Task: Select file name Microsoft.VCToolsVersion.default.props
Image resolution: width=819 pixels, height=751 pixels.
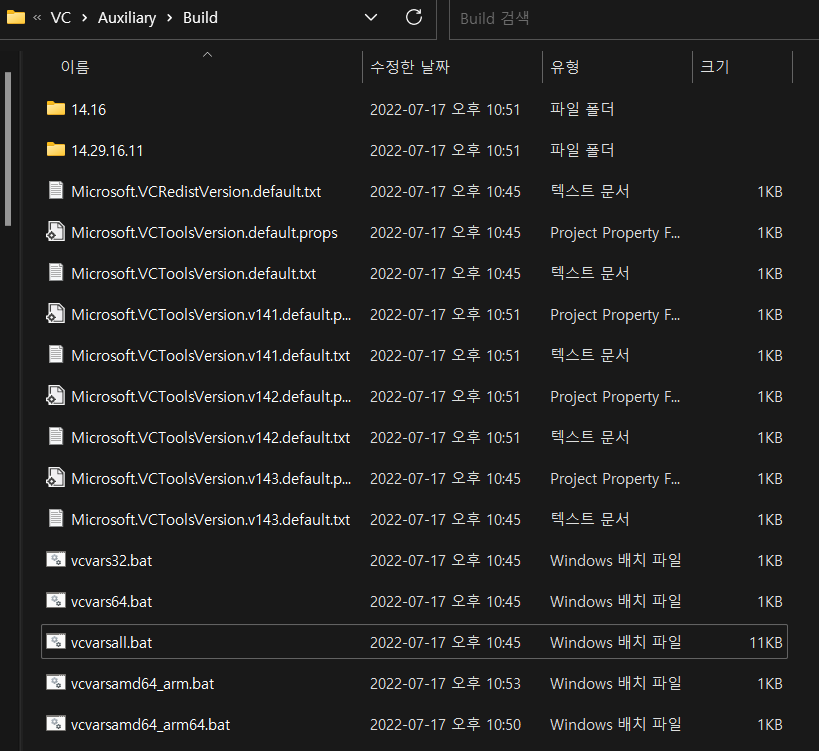Action: pos(204,233)
